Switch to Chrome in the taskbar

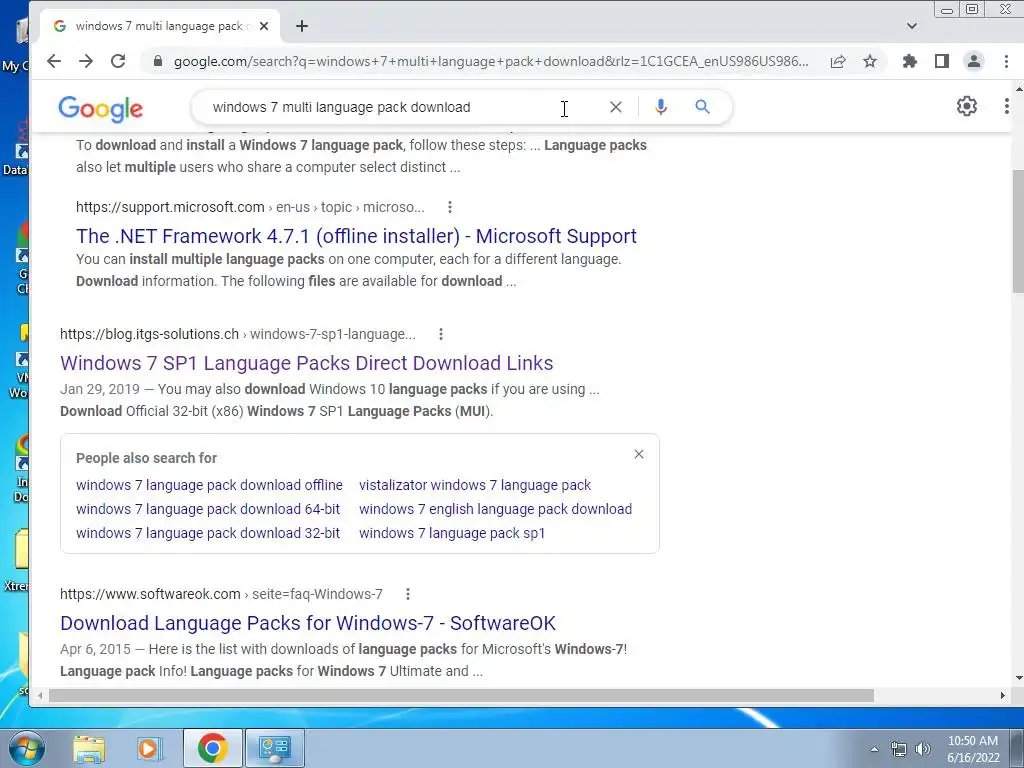[x=212, y=748]
